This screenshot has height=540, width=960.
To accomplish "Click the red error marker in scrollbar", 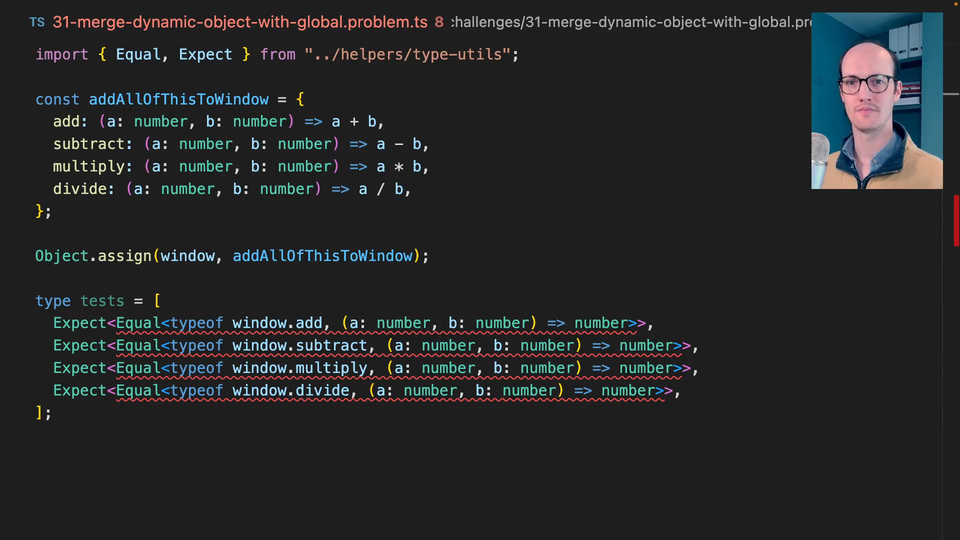I will pyautogui.click(x=955, y=220).
